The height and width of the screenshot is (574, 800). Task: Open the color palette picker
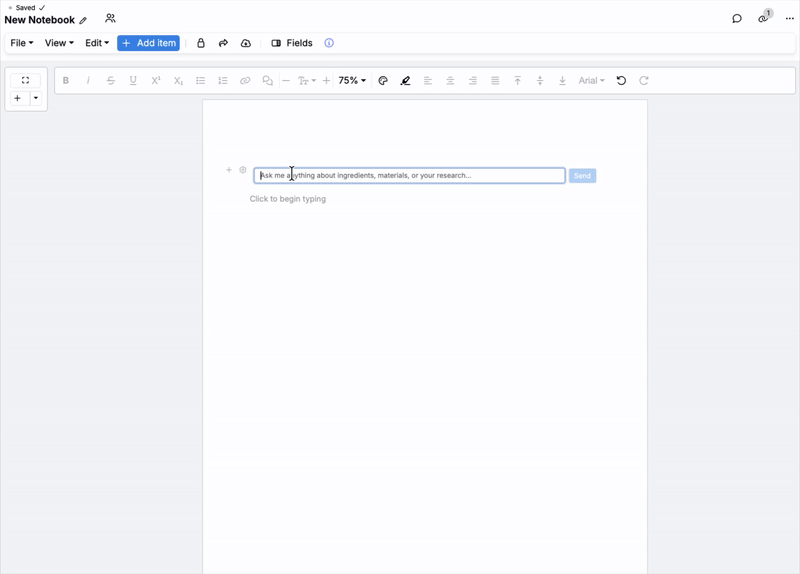(x=383, y=81)
